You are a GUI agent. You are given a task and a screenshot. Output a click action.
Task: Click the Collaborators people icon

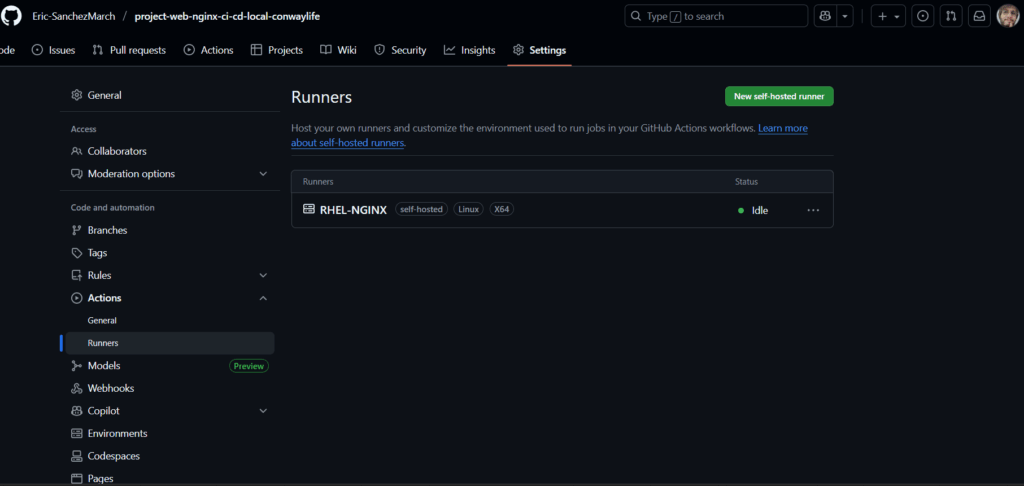point(76,151)
